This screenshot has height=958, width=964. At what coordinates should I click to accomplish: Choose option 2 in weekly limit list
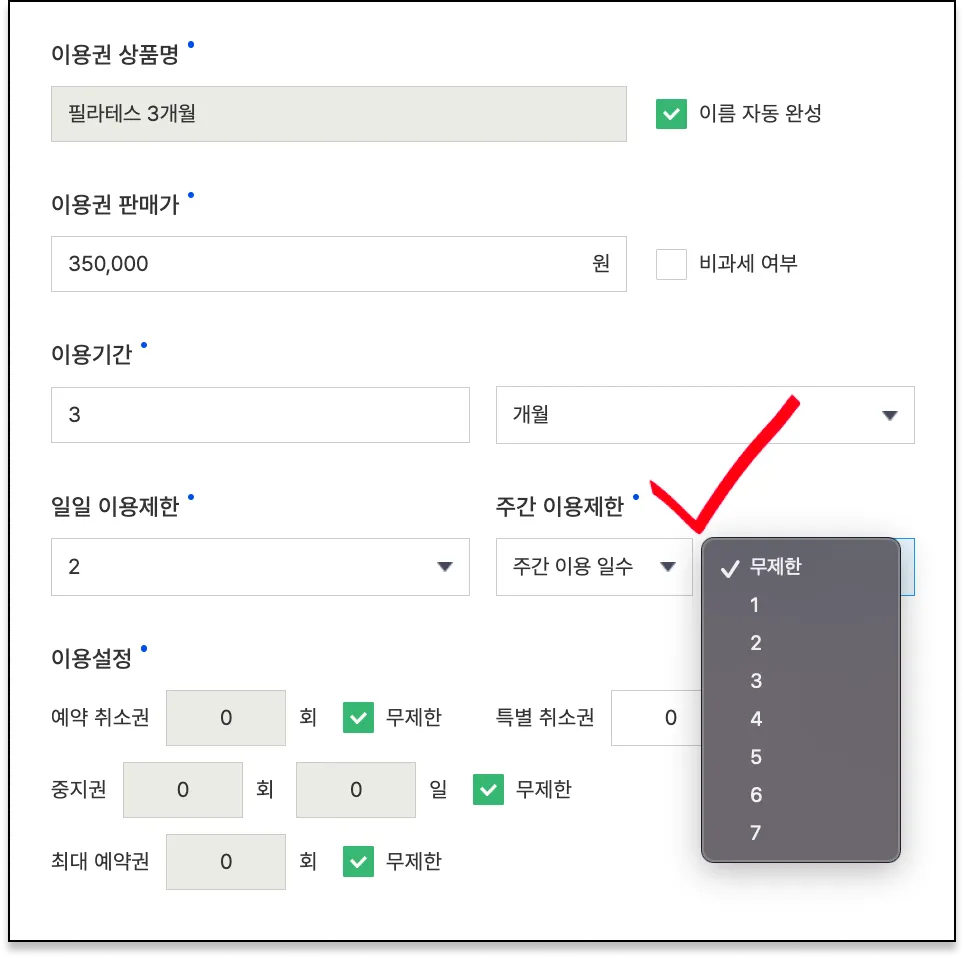[756, 643]
